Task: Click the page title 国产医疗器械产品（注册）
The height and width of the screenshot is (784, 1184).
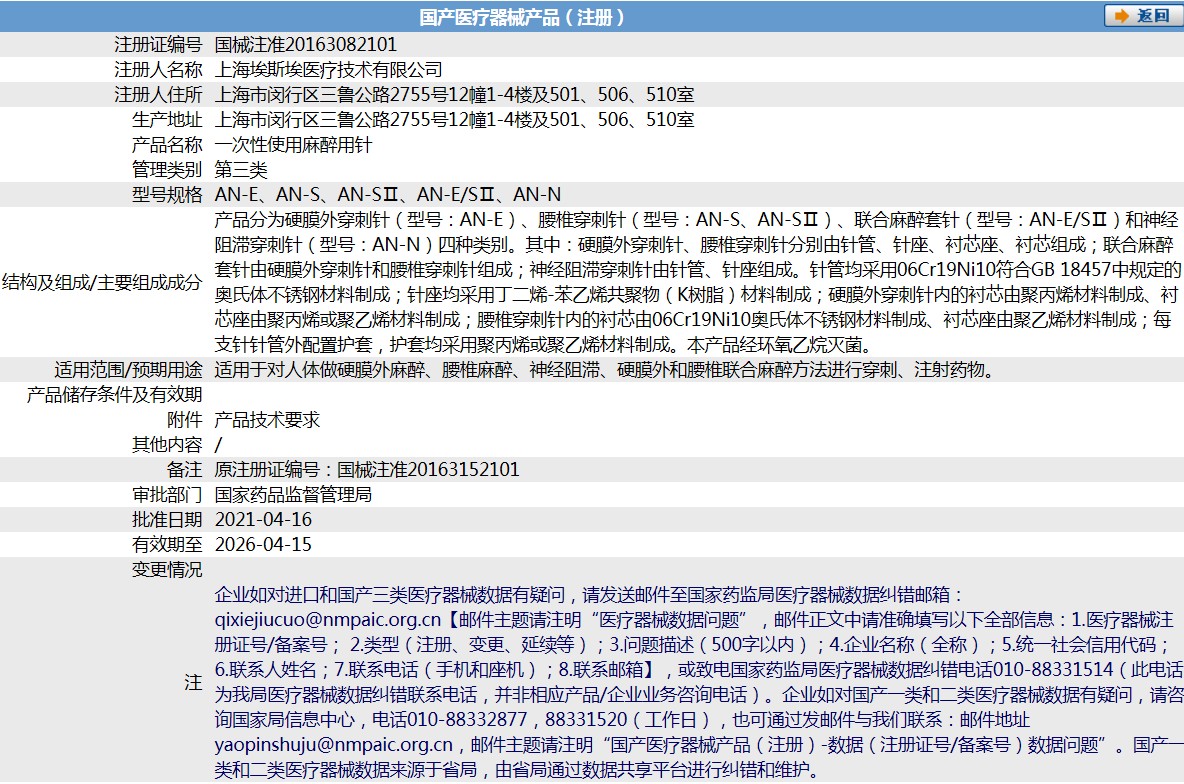Action: click(x=523, y=17)
